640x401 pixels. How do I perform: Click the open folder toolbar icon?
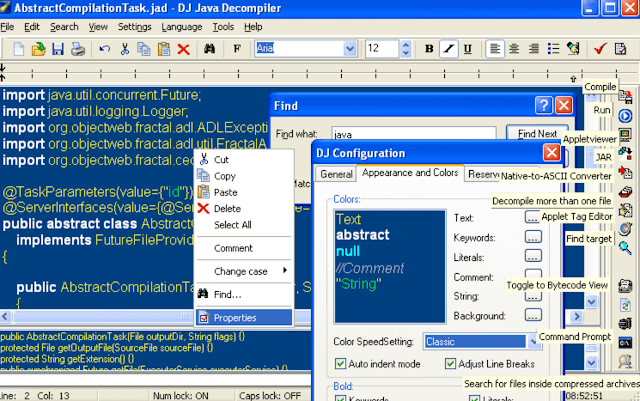pos(38,49)
